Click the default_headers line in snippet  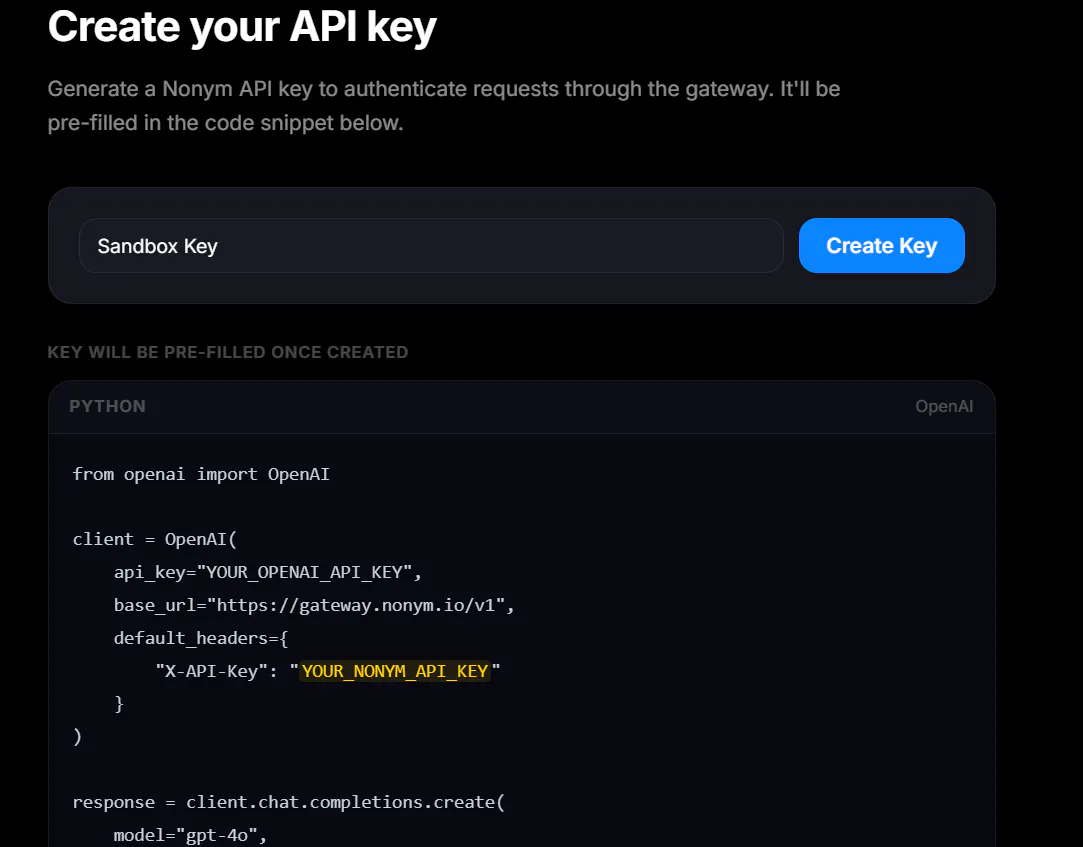pos(201,638)
